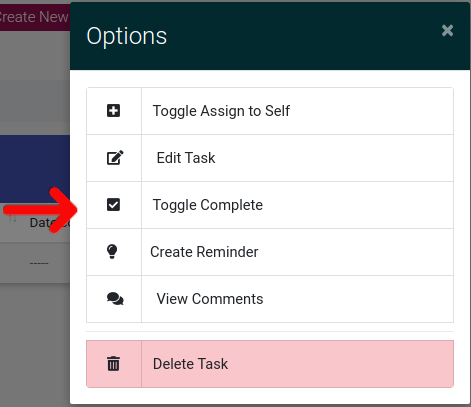The width and height of the screenshot is (471, 407).
Task: Click the plus-square icon for Assign to Self
Action: tap(113, 111)
